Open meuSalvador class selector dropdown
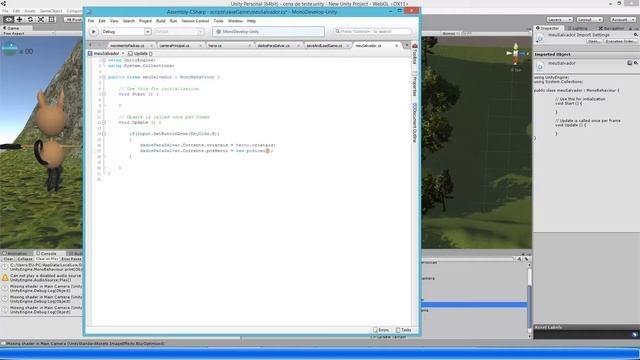 coord(107,53)
